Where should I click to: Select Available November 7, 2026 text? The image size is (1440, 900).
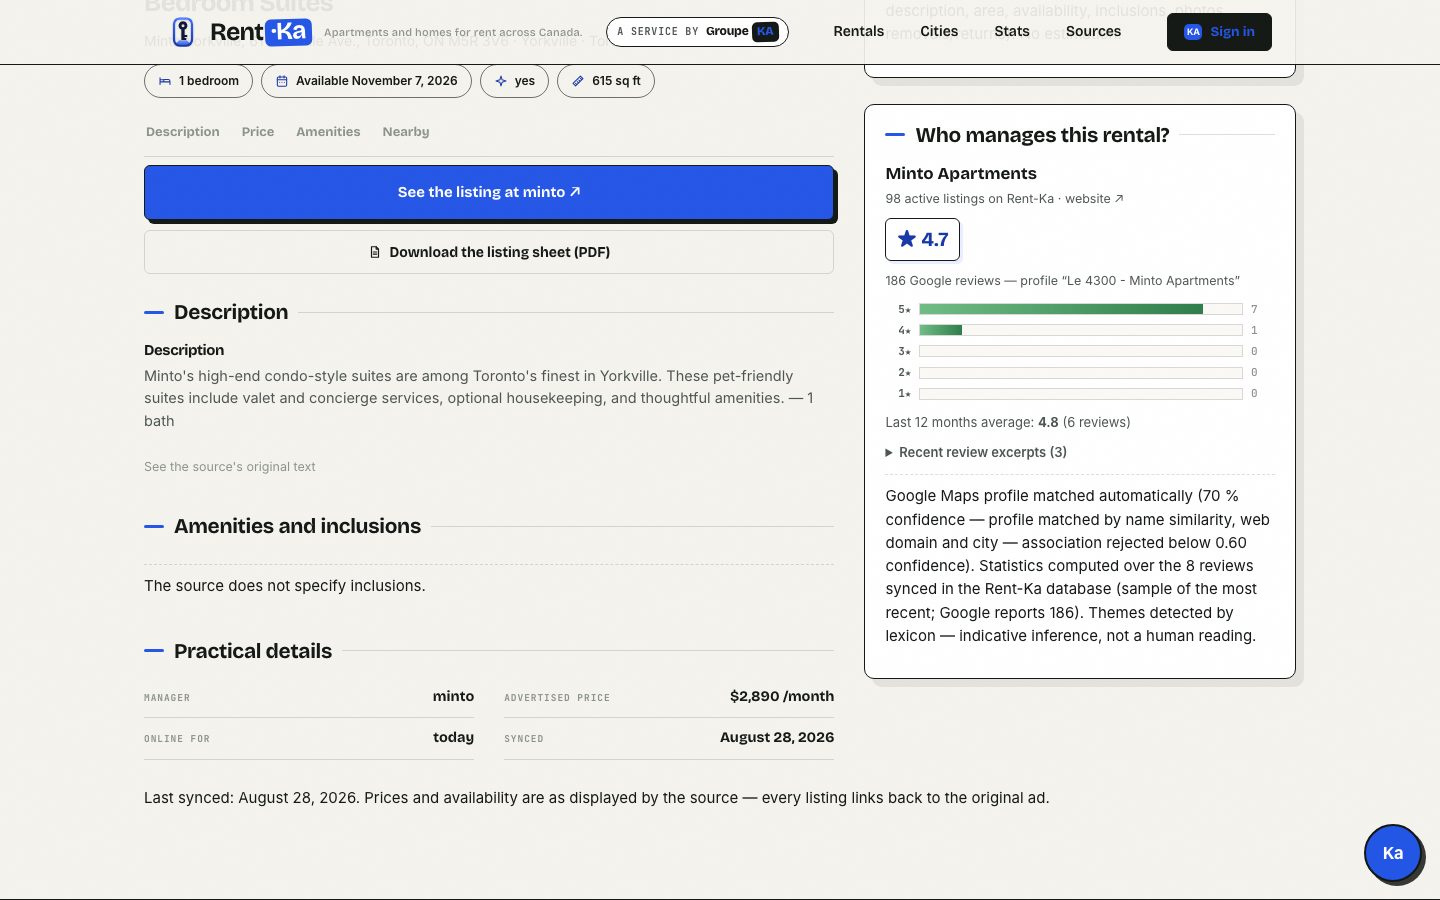pyautogui.click(x=377, y=81)
